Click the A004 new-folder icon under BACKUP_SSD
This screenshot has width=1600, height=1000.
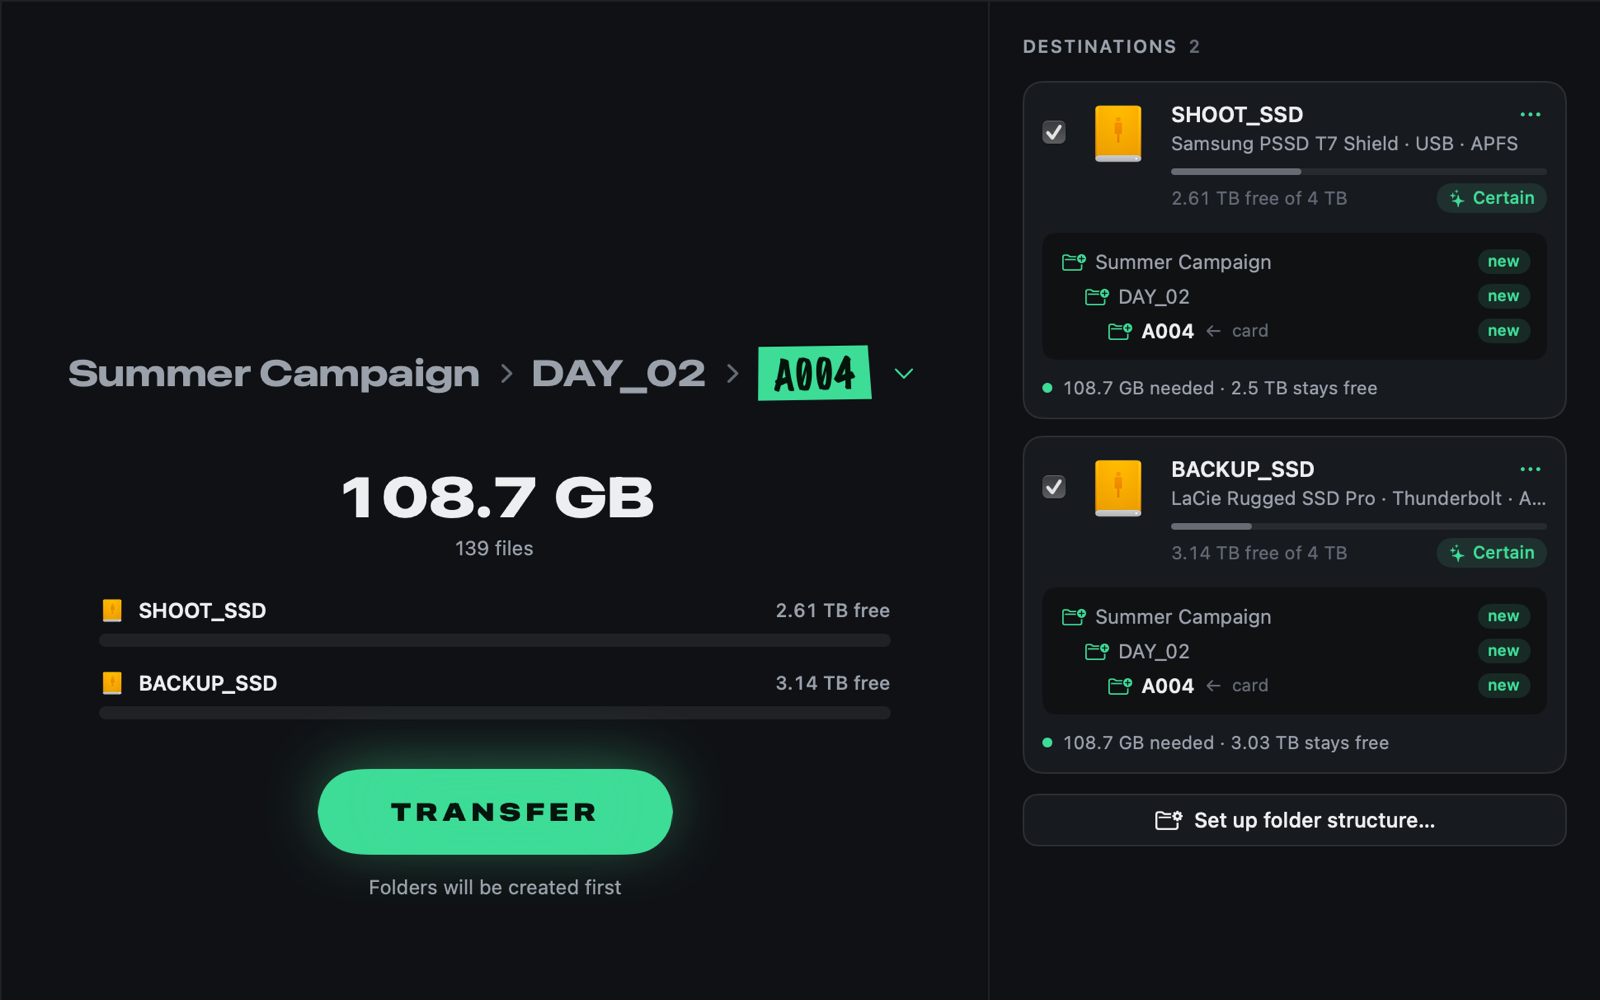[x=1120, y=686]
